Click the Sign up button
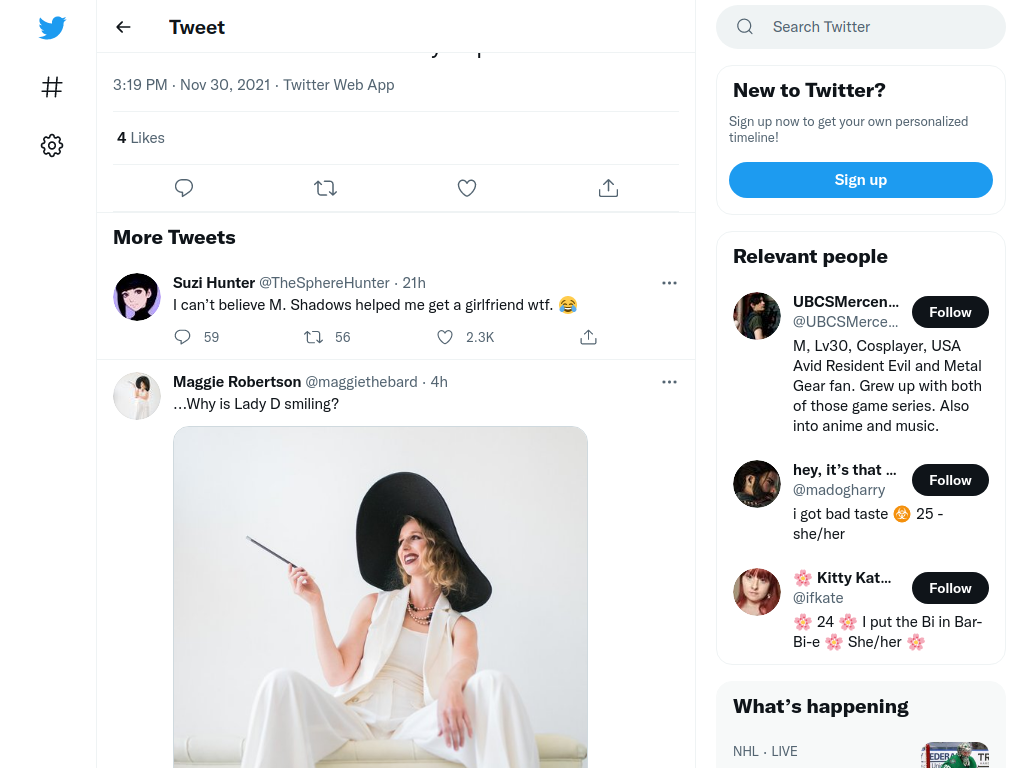Viewport: 1024px width, 768px height. [x=861, y=180]
